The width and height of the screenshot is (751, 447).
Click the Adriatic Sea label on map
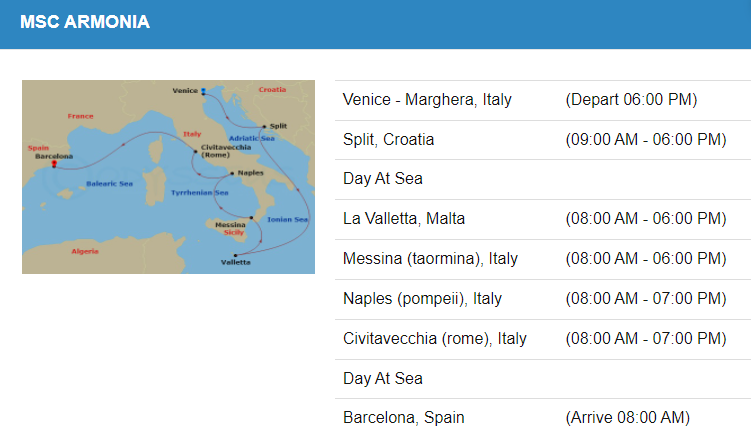tap(251, 138)
